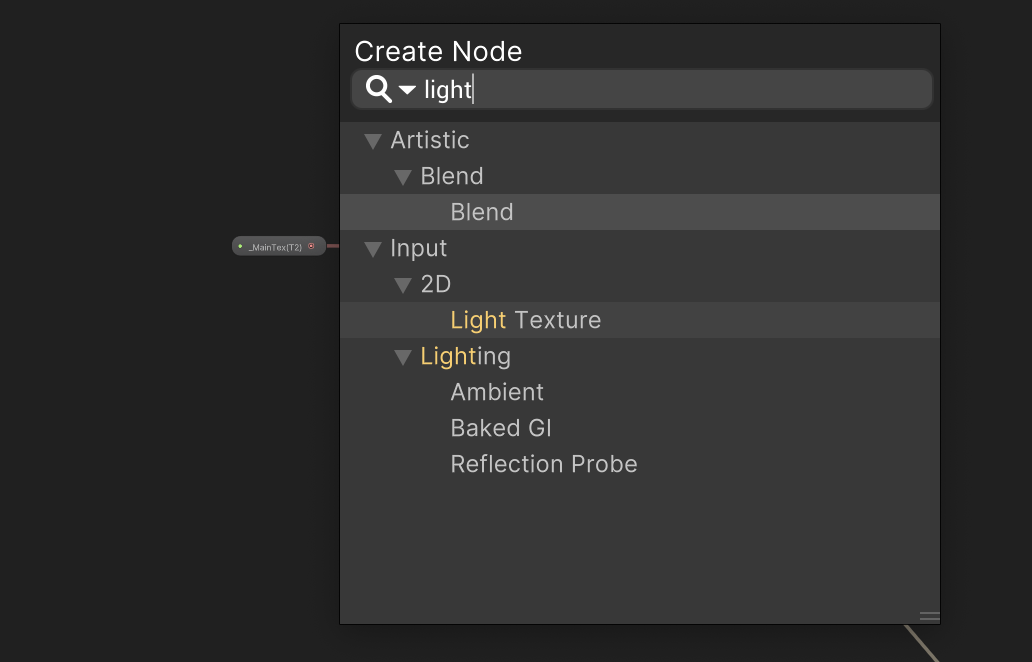Click the magnifying glass search icon
The width and height of the screenshot is (1032, 662).
pyautogui.click(x=376, y=89)
